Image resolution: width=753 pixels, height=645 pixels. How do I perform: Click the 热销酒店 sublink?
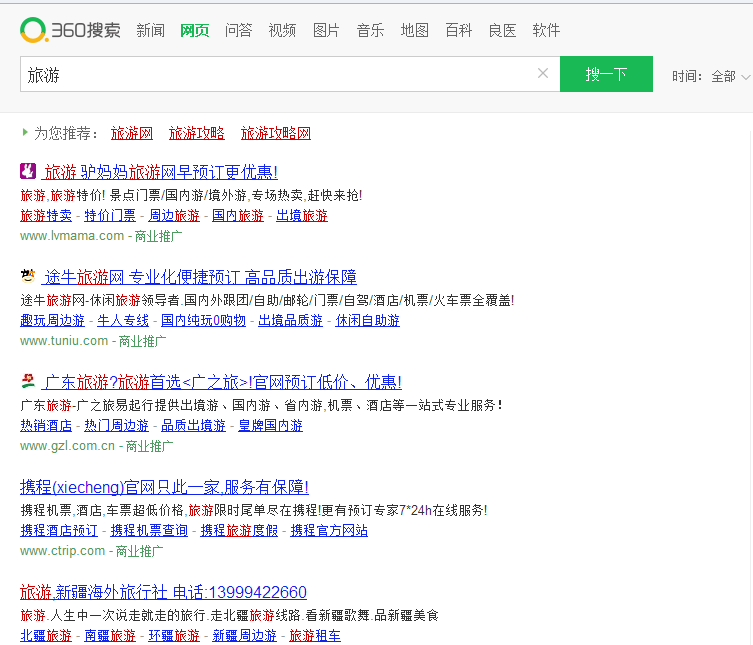tap(46, 425)
